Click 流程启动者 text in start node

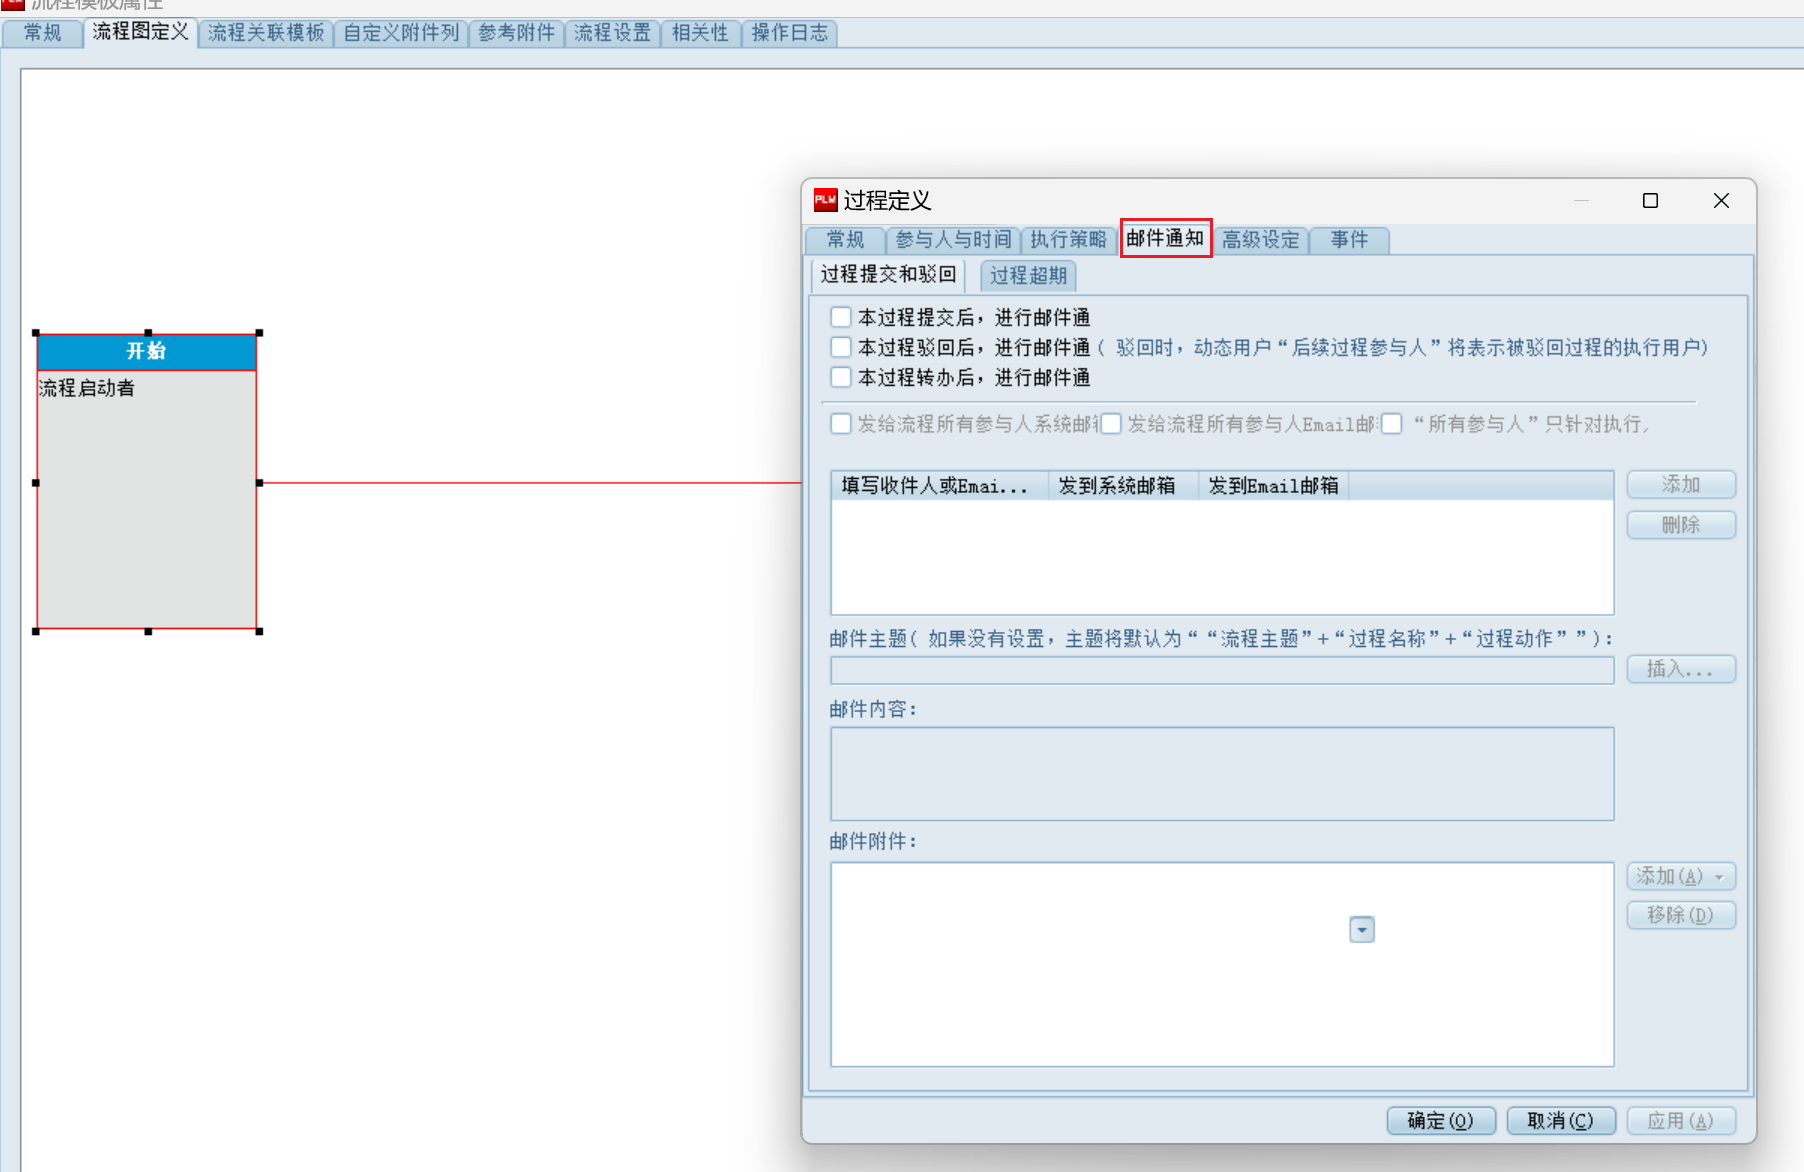click(87, 388)
